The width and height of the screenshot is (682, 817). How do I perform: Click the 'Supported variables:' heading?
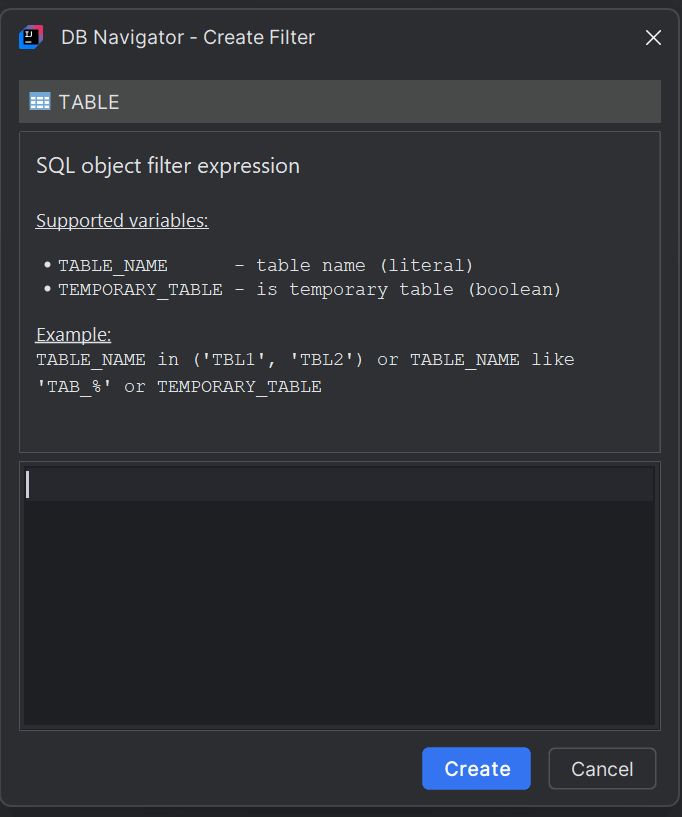tap(122, 220)
